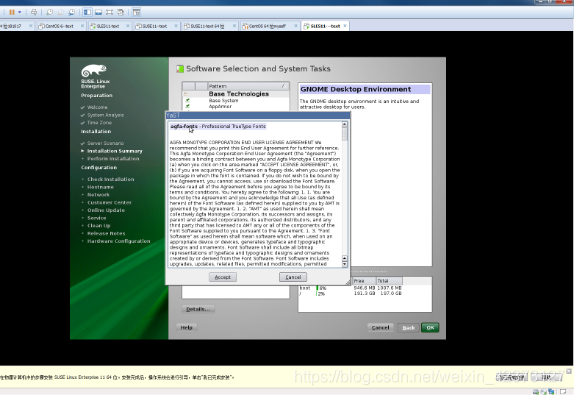This screenshot has width=575, height=395.
Task: Click the System Analysis sidebar step
Action: point(105,115)
